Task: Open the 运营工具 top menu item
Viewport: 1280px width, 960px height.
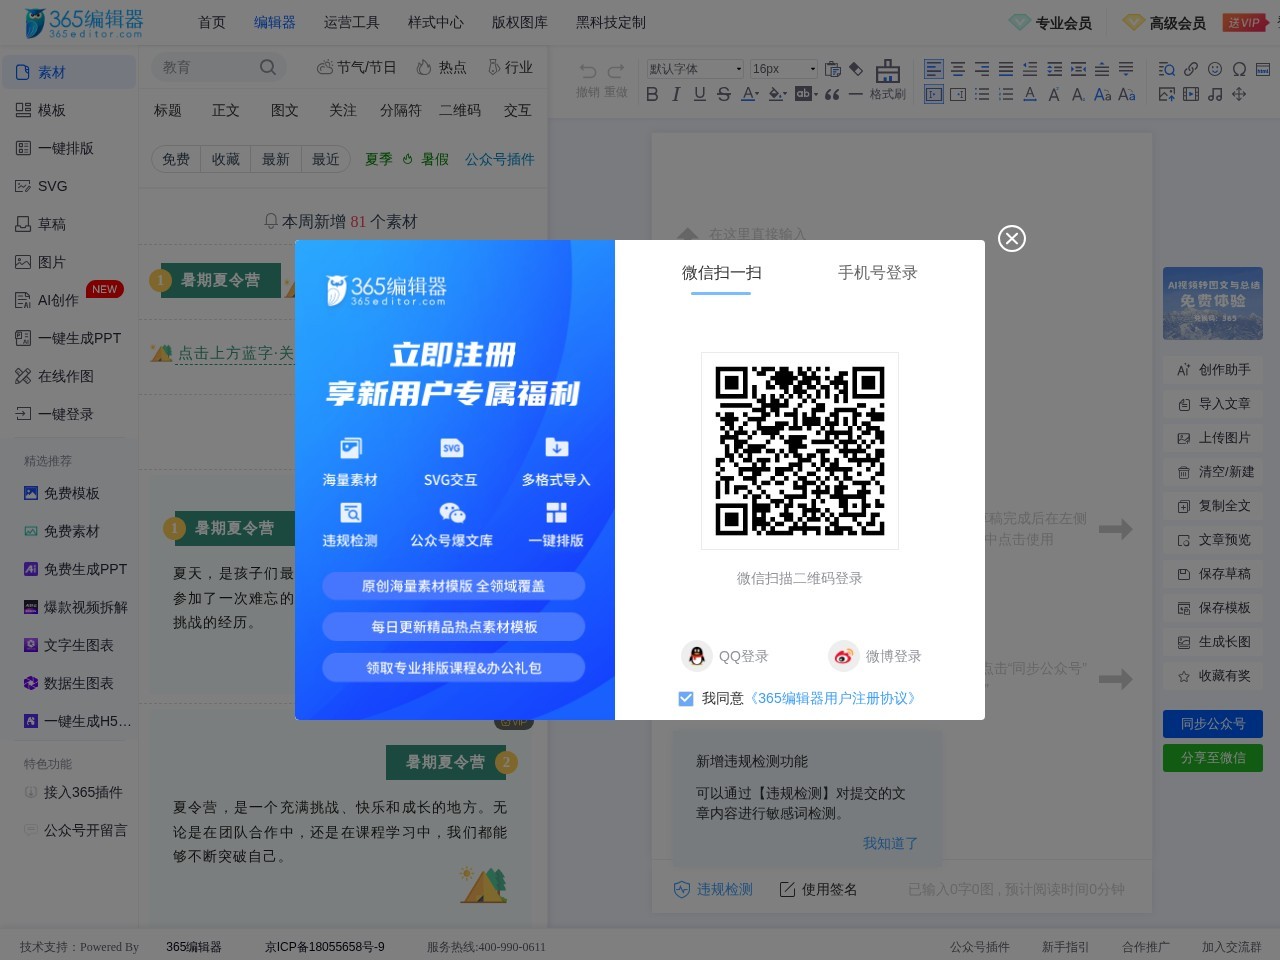Action: 352,22
